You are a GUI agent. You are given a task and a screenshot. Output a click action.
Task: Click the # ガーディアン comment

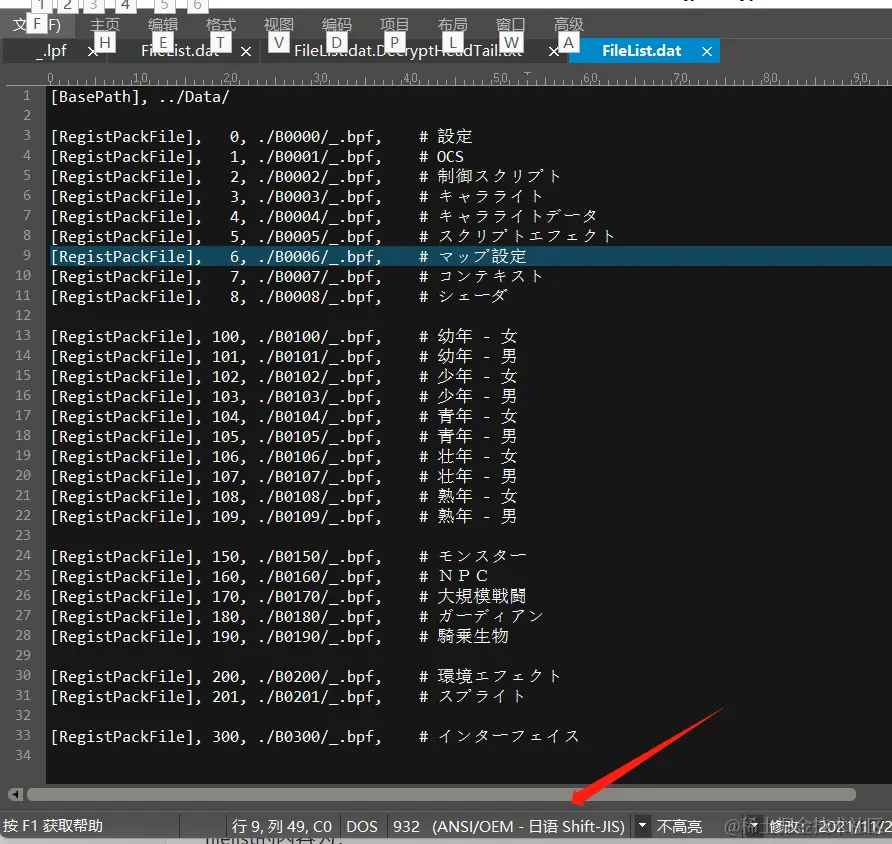coord(481,617)
